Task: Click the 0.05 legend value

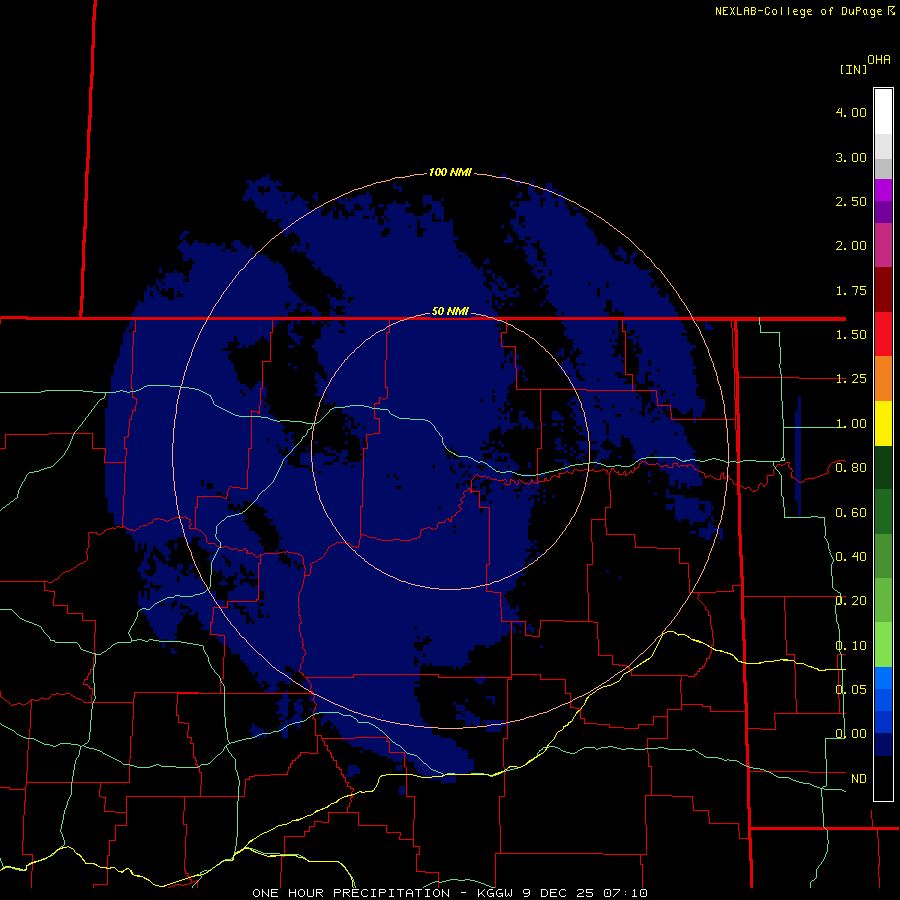Action: point(851,689)
